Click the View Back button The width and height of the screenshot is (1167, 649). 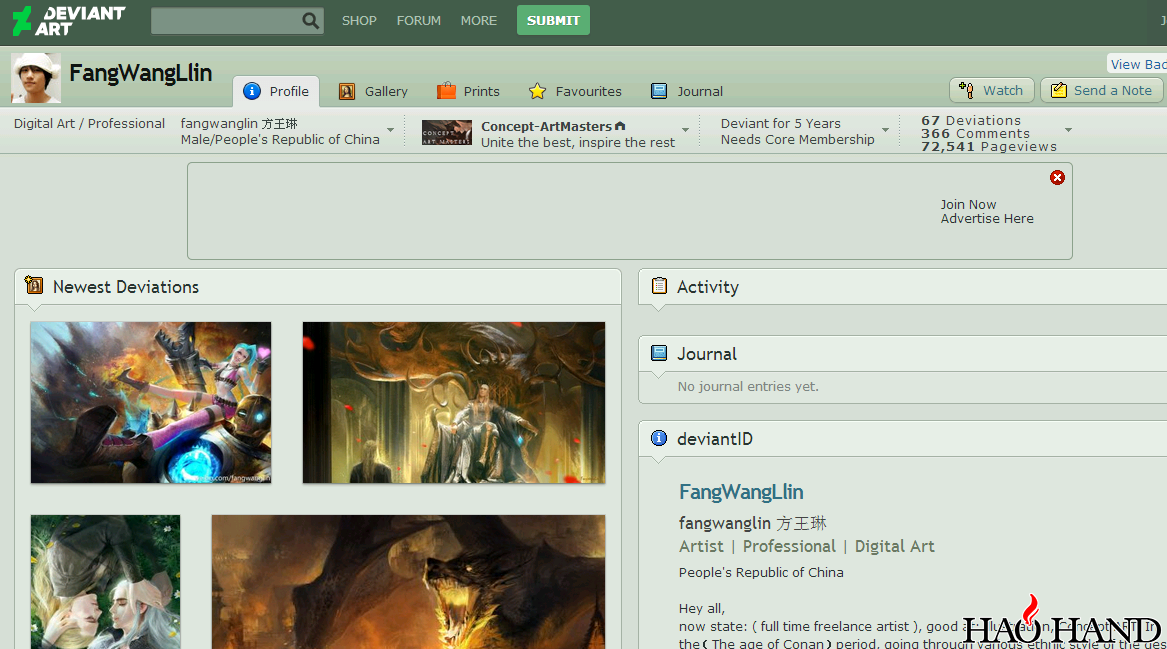click(x=1137, y=64)
